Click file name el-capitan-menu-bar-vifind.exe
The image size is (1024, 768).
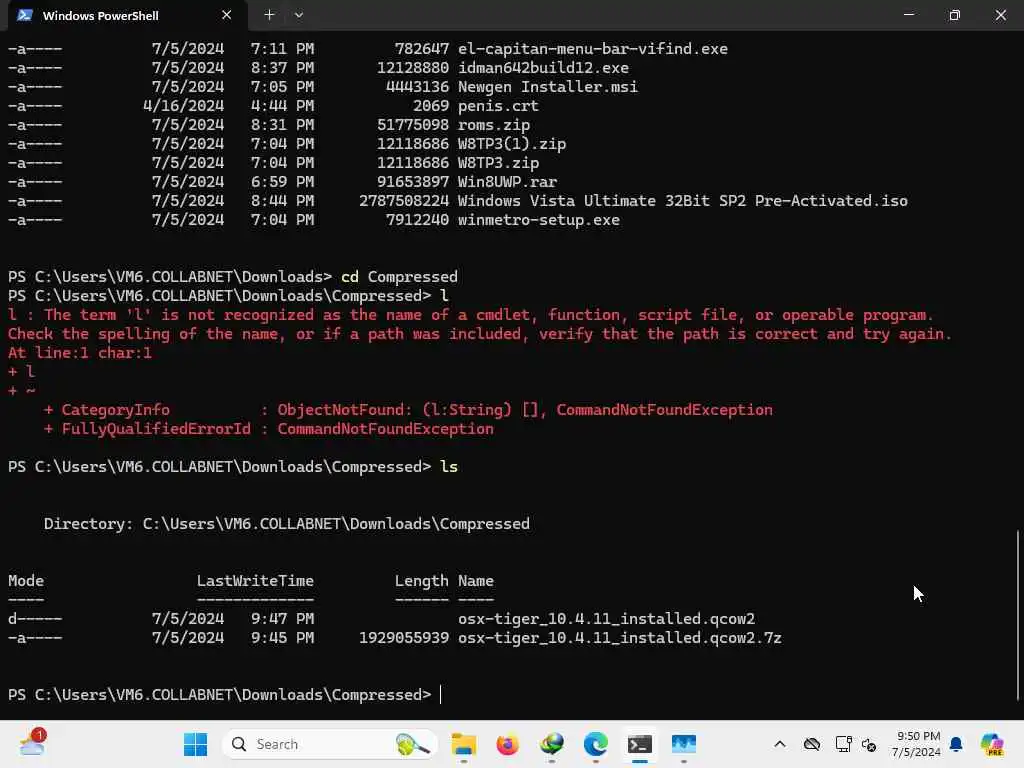(592, 49)
